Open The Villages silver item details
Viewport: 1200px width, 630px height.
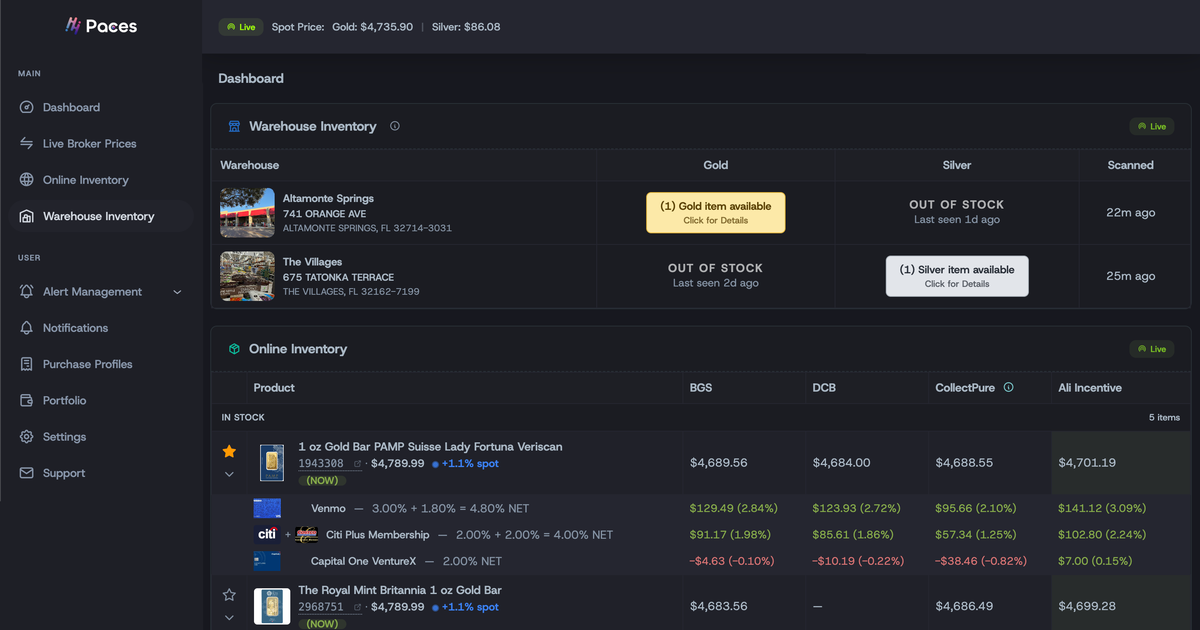[x=957, y=276]
